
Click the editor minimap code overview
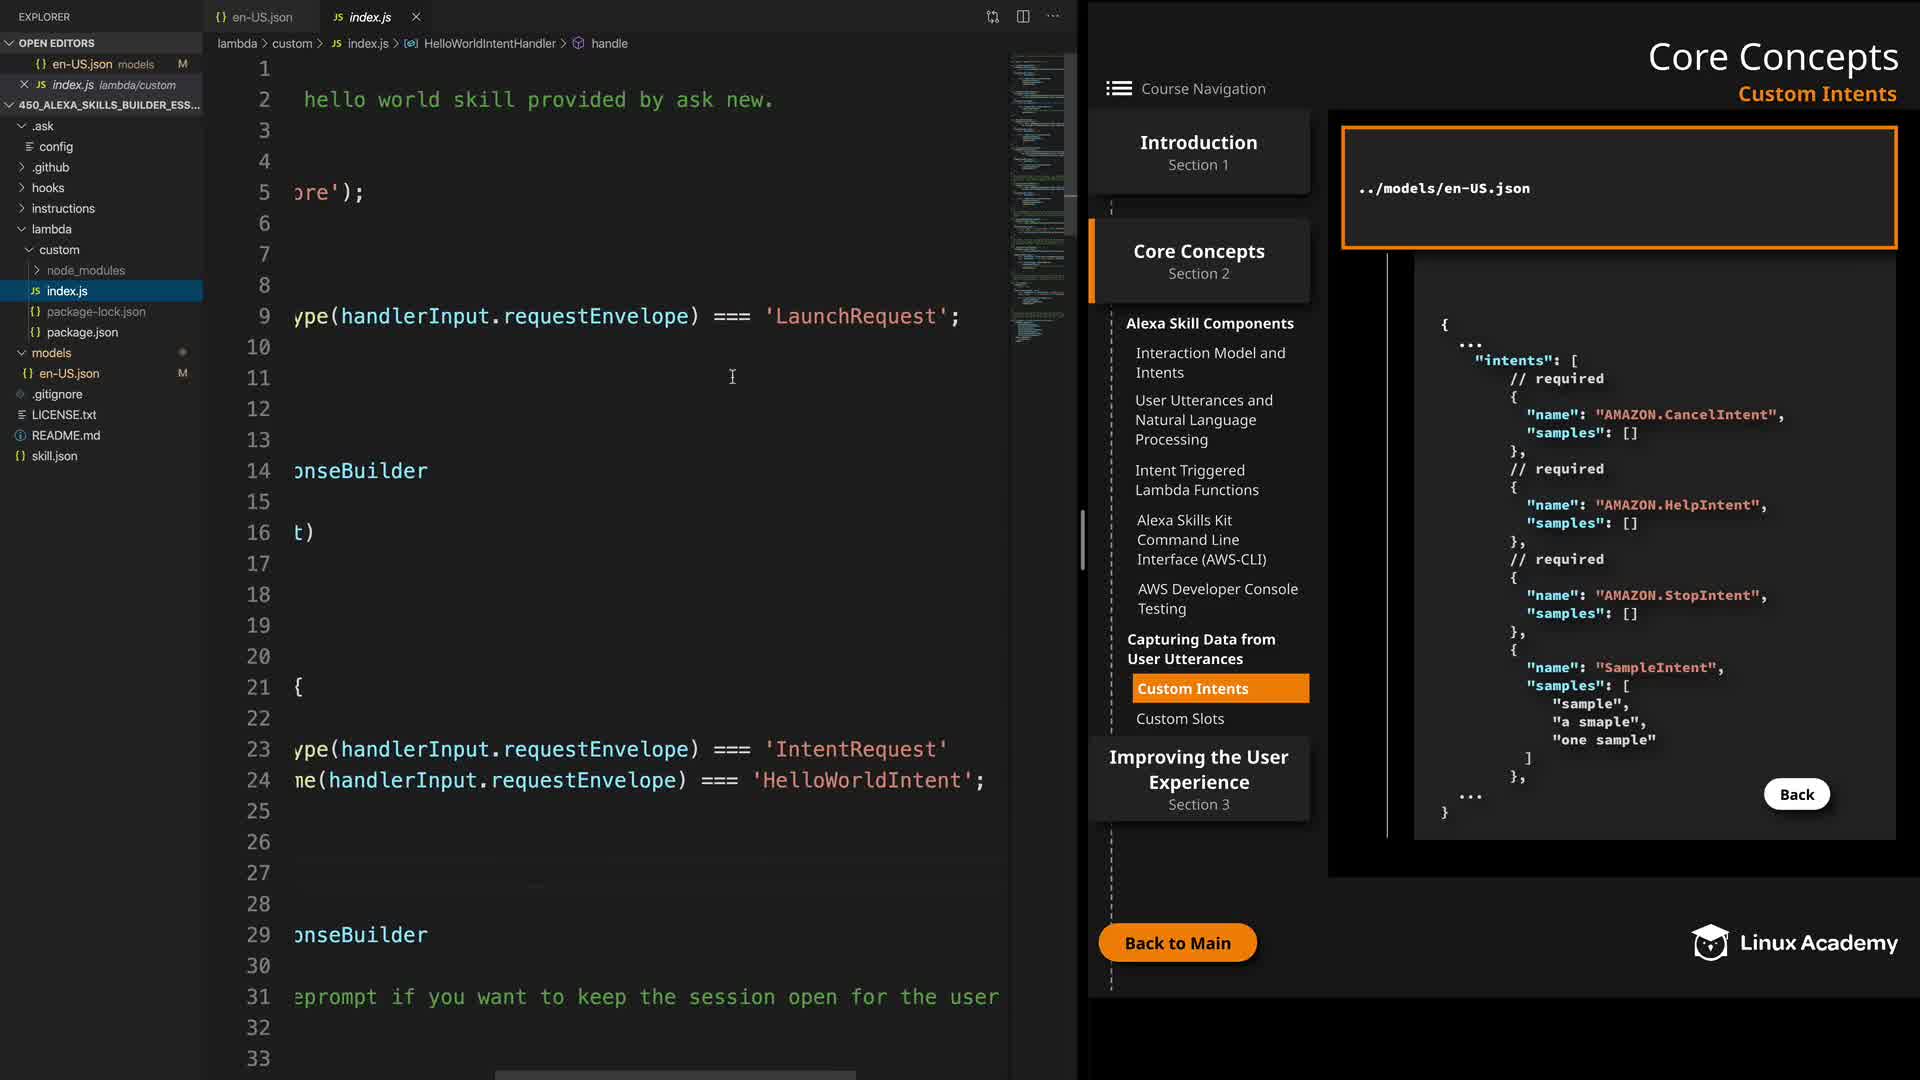click(x=1036, y=200)
